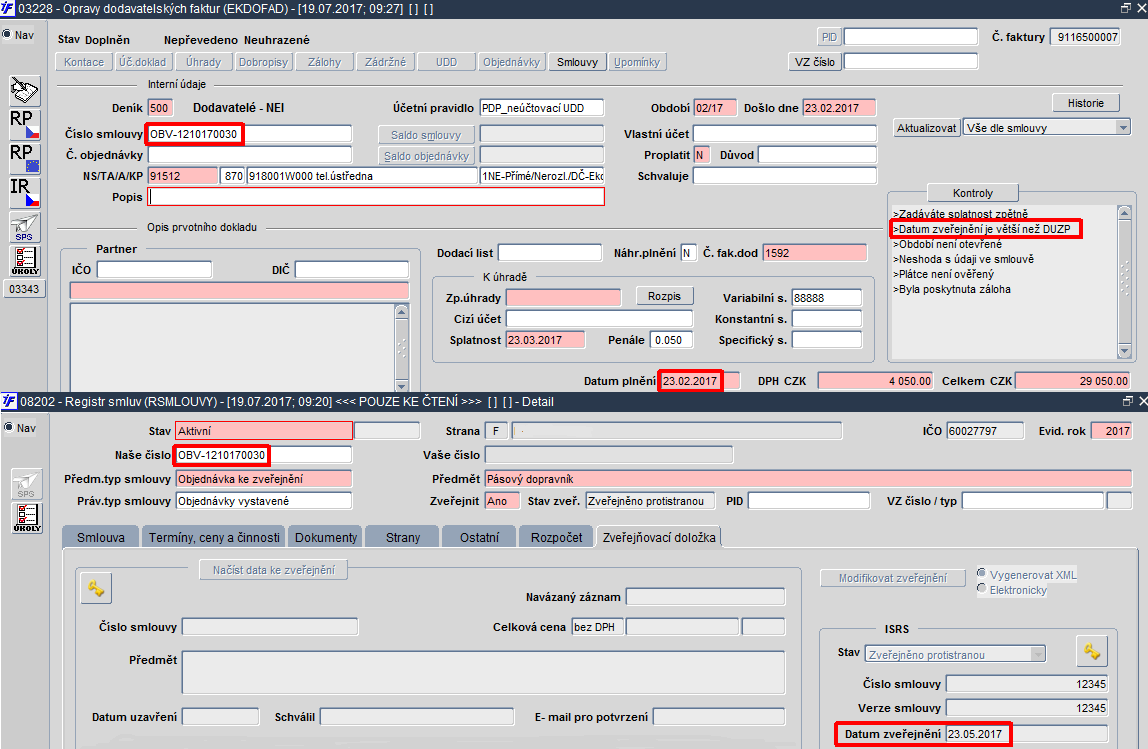1148x749 pixels.
Task: Click Modifikovat zveřejnění button
Action: tap(892, 578)
